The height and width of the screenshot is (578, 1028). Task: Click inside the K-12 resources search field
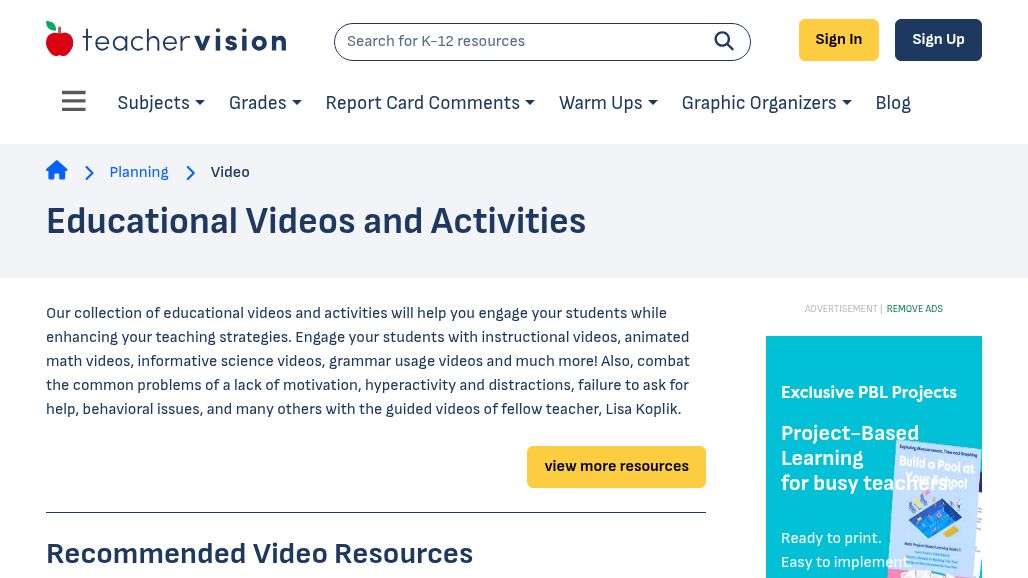[520, 41]
